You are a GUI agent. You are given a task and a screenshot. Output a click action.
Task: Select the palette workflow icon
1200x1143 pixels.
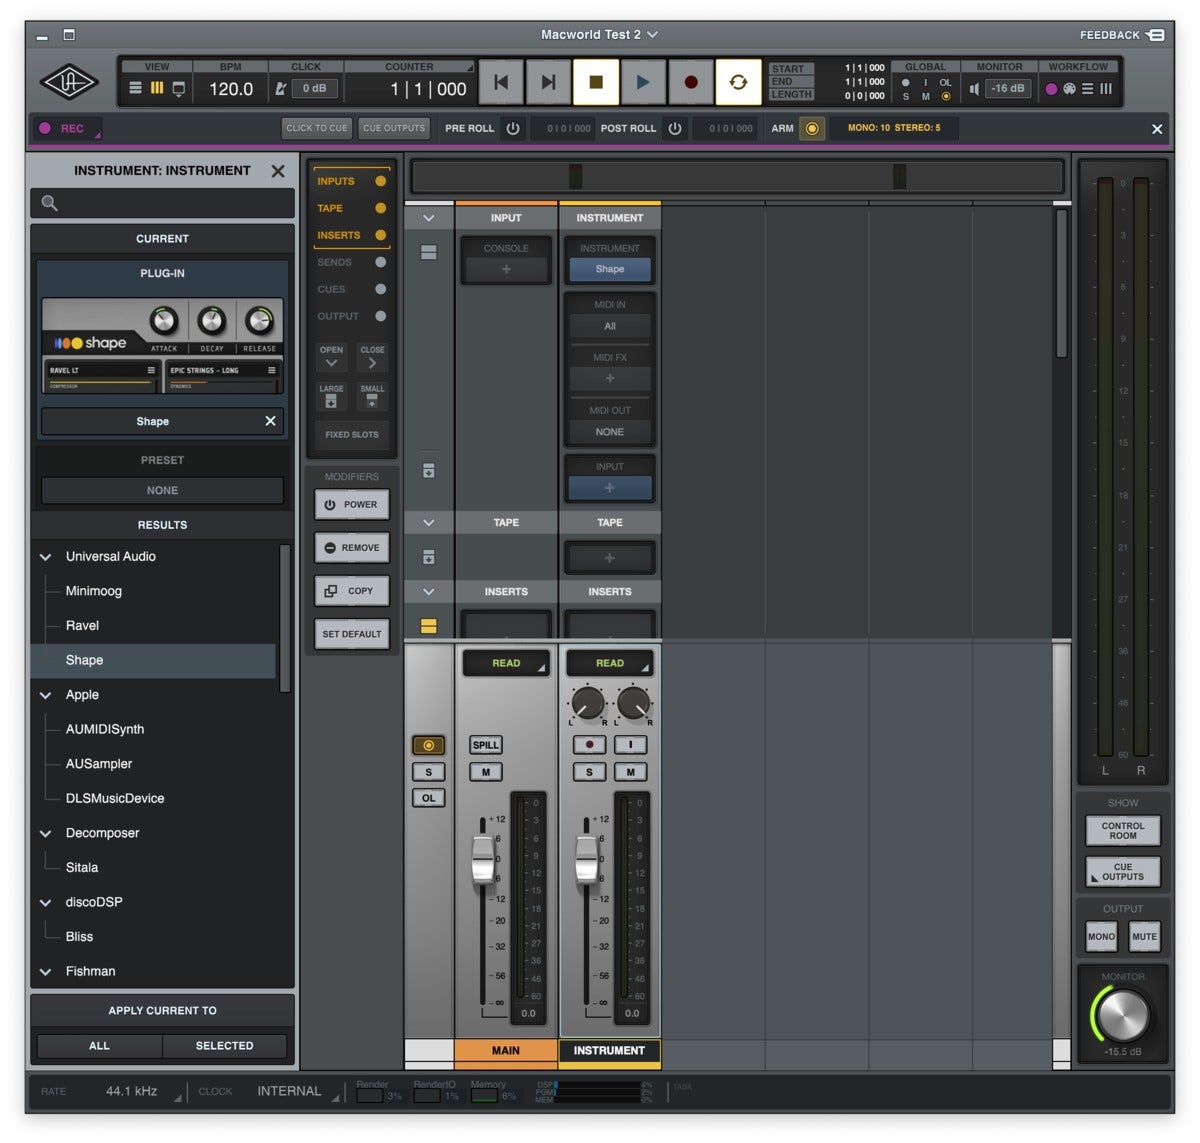coord(1069,89)
